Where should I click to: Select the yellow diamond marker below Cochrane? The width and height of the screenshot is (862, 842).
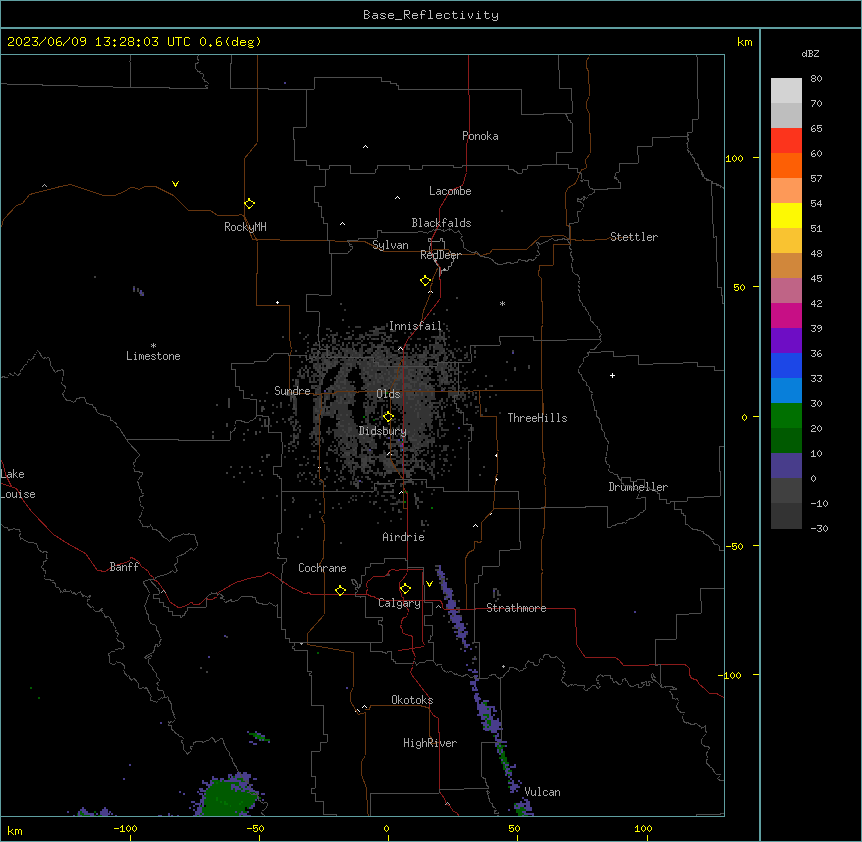point(340,590)
